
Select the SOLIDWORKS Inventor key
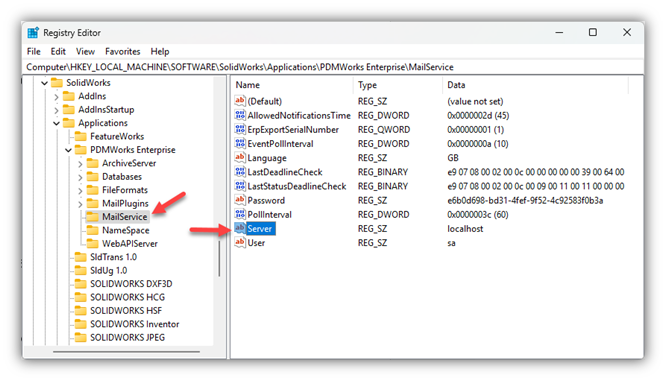click(135, 324)
